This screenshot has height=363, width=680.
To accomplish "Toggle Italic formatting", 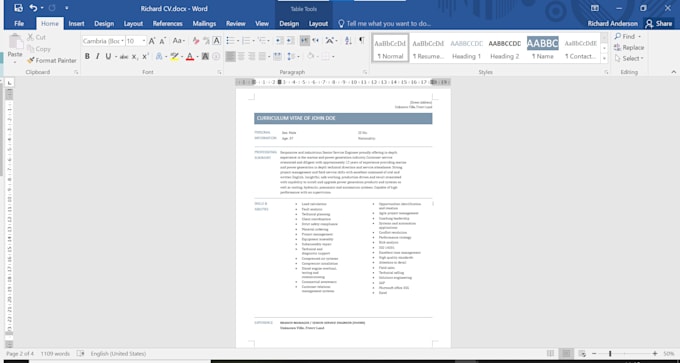I will 98,56.
